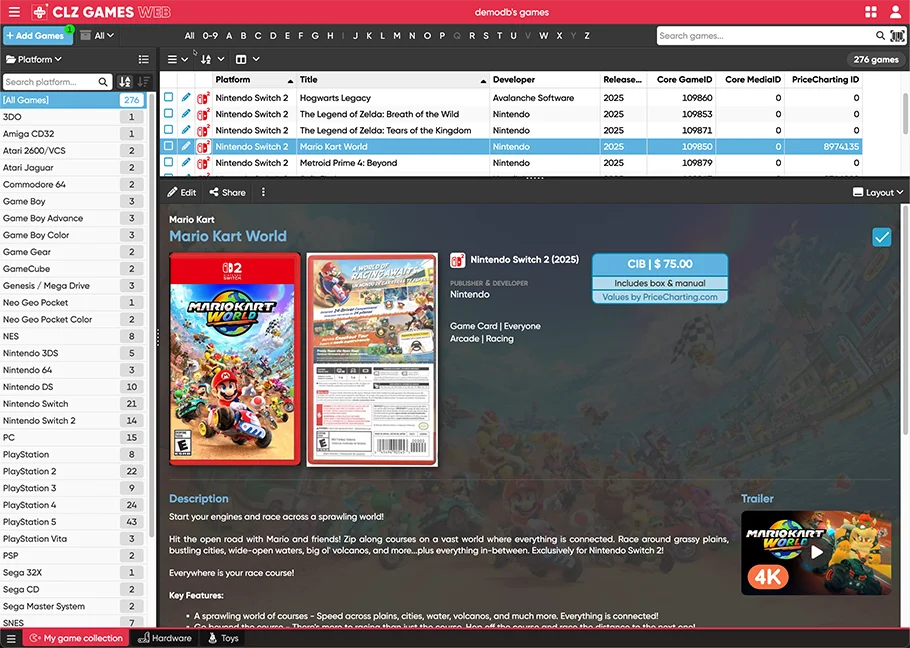The image size is (910, 648).
Task: Edit Mario Kart World row pencil icon
Action: pyautogui.click(x=186, y=146)
